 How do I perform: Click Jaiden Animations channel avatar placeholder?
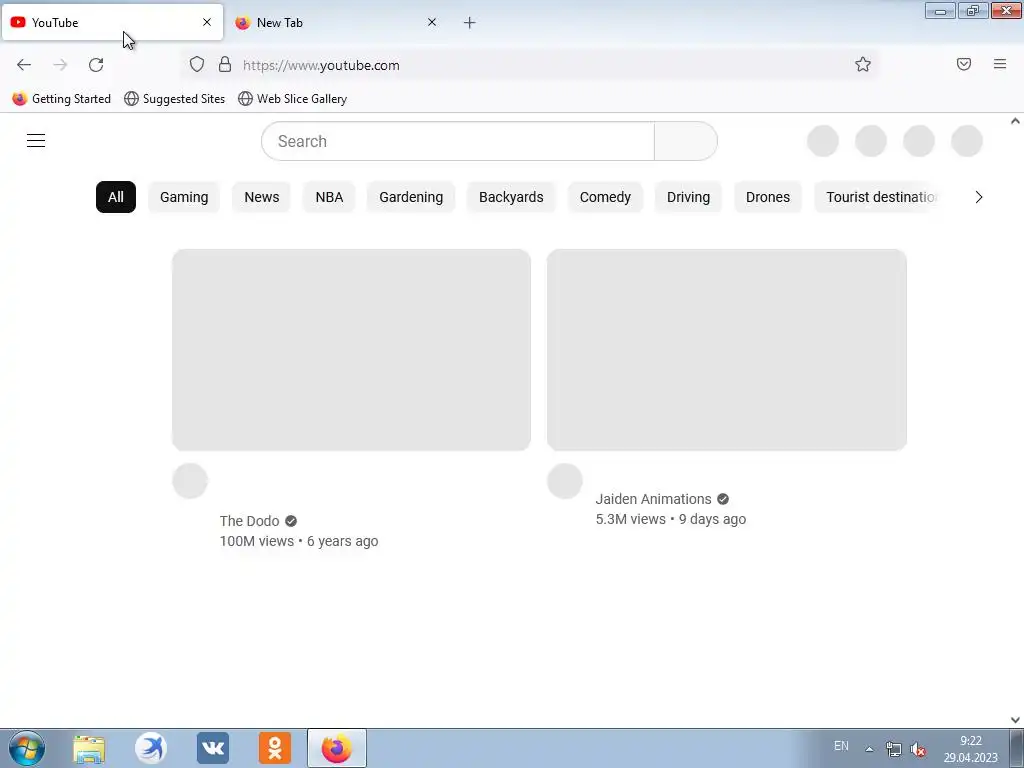point(565,481)
